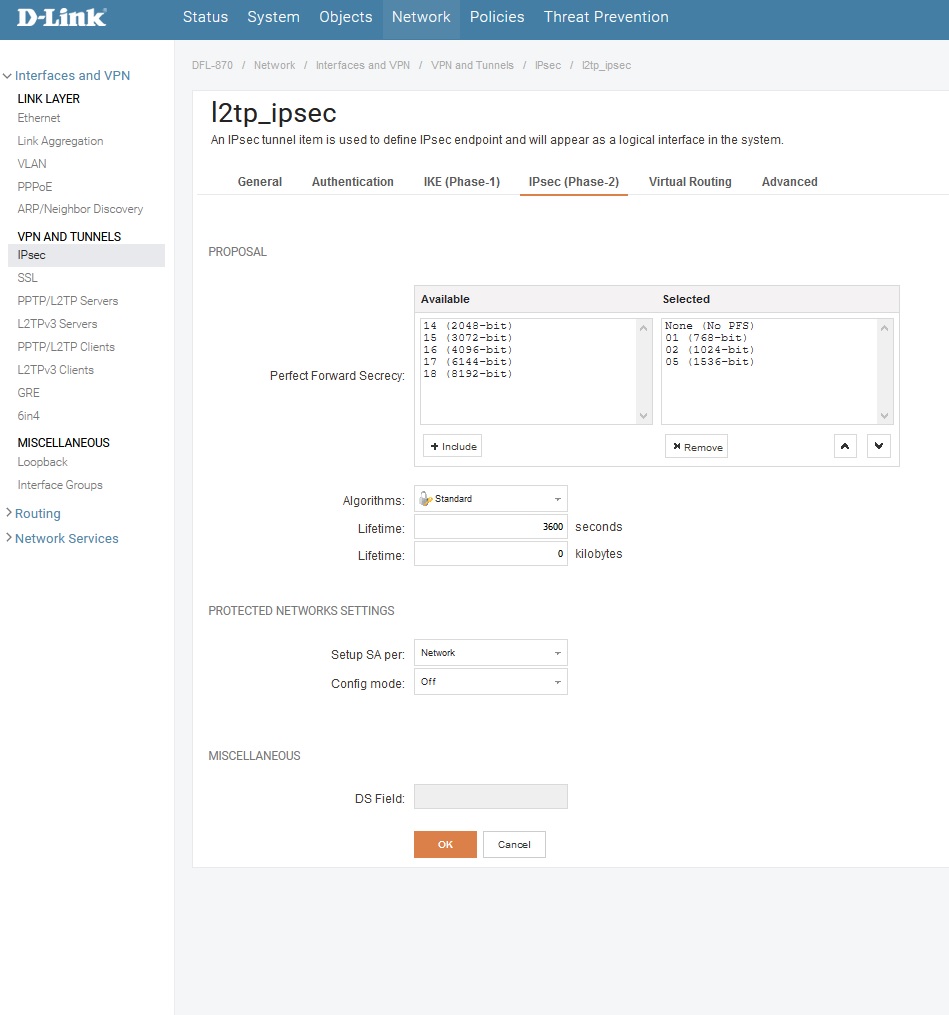Open the Threat Prevention menu
Screen dimensions: 949x1015
coord(605,17)
